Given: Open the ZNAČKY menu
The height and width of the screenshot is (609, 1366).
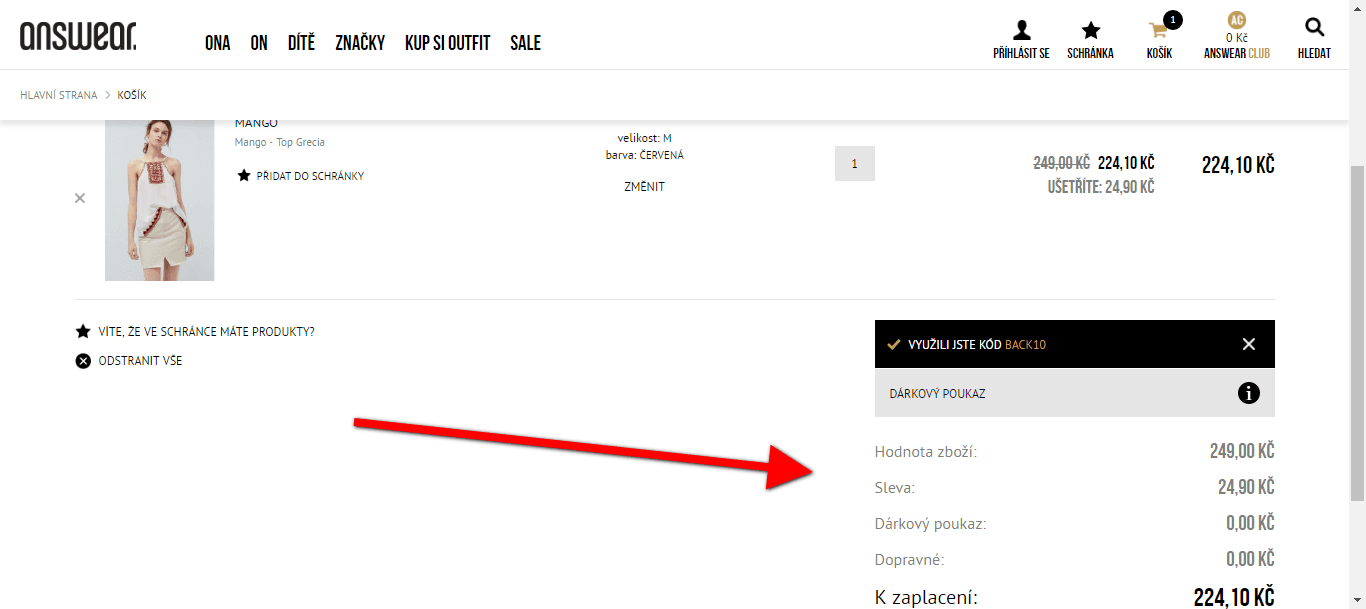Looking at the screenshot, I should (360, 43).
